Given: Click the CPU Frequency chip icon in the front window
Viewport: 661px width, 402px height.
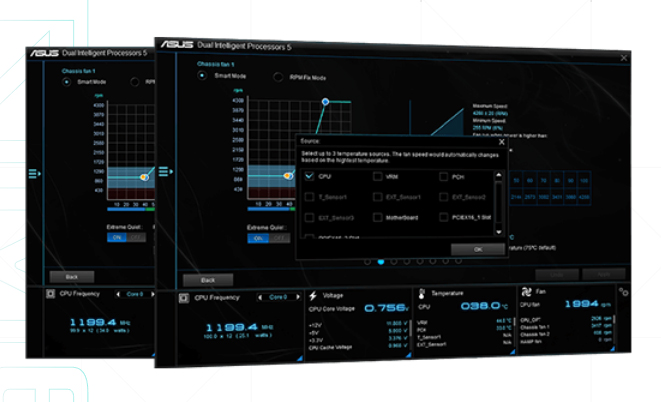Looking at the screenshot, I should (184, 298).
